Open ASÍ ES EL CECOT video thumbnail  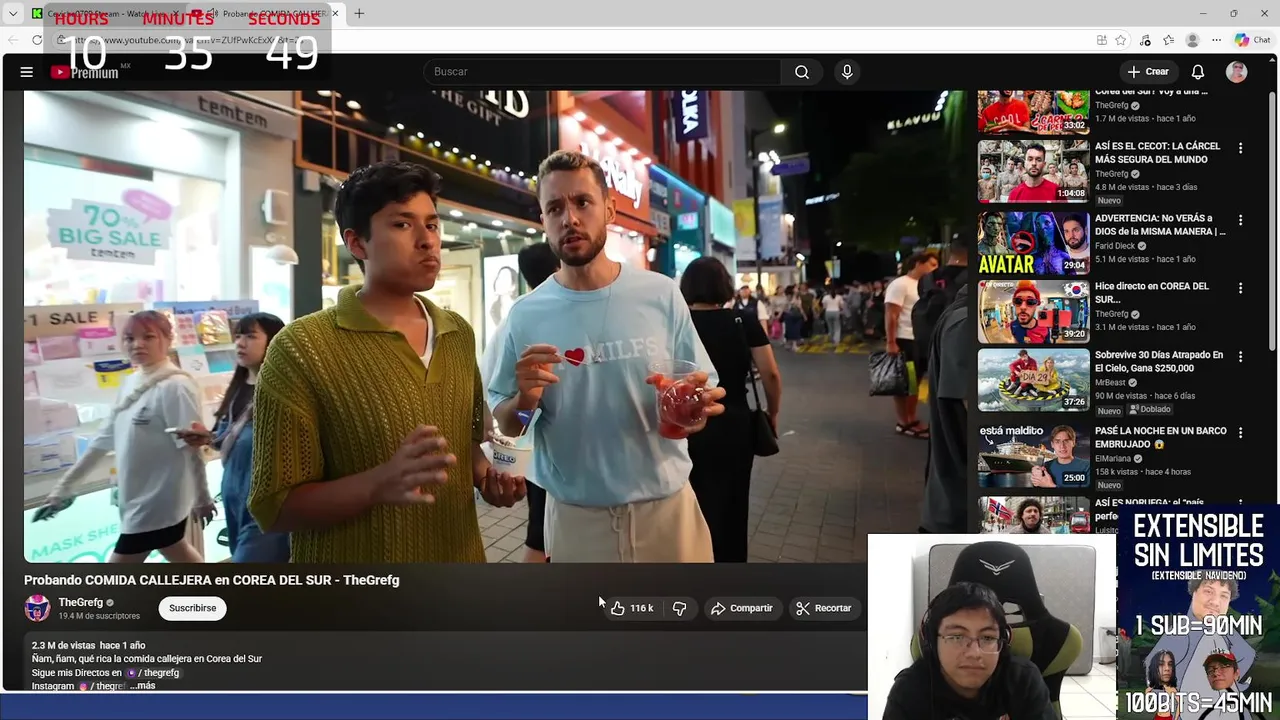pos(1033,171)
